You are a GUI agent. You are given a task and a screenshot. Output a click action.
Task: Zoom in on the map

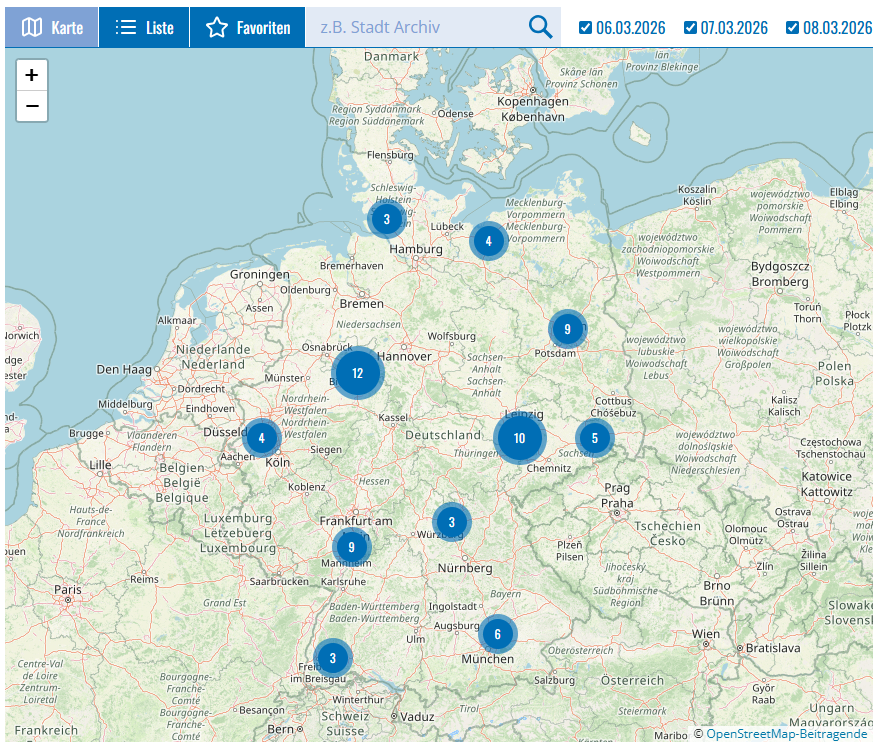coord(32,75)
